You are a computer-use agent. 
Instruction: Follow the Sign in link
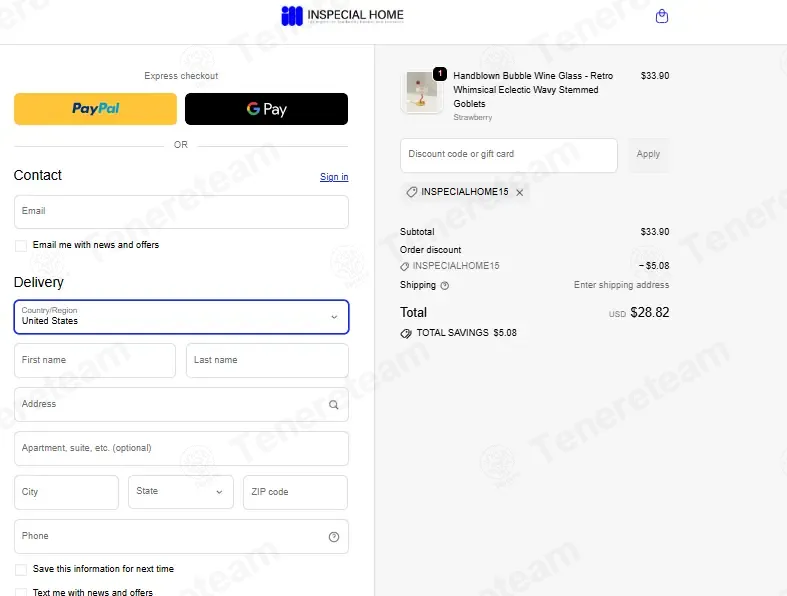coord(334,177)
